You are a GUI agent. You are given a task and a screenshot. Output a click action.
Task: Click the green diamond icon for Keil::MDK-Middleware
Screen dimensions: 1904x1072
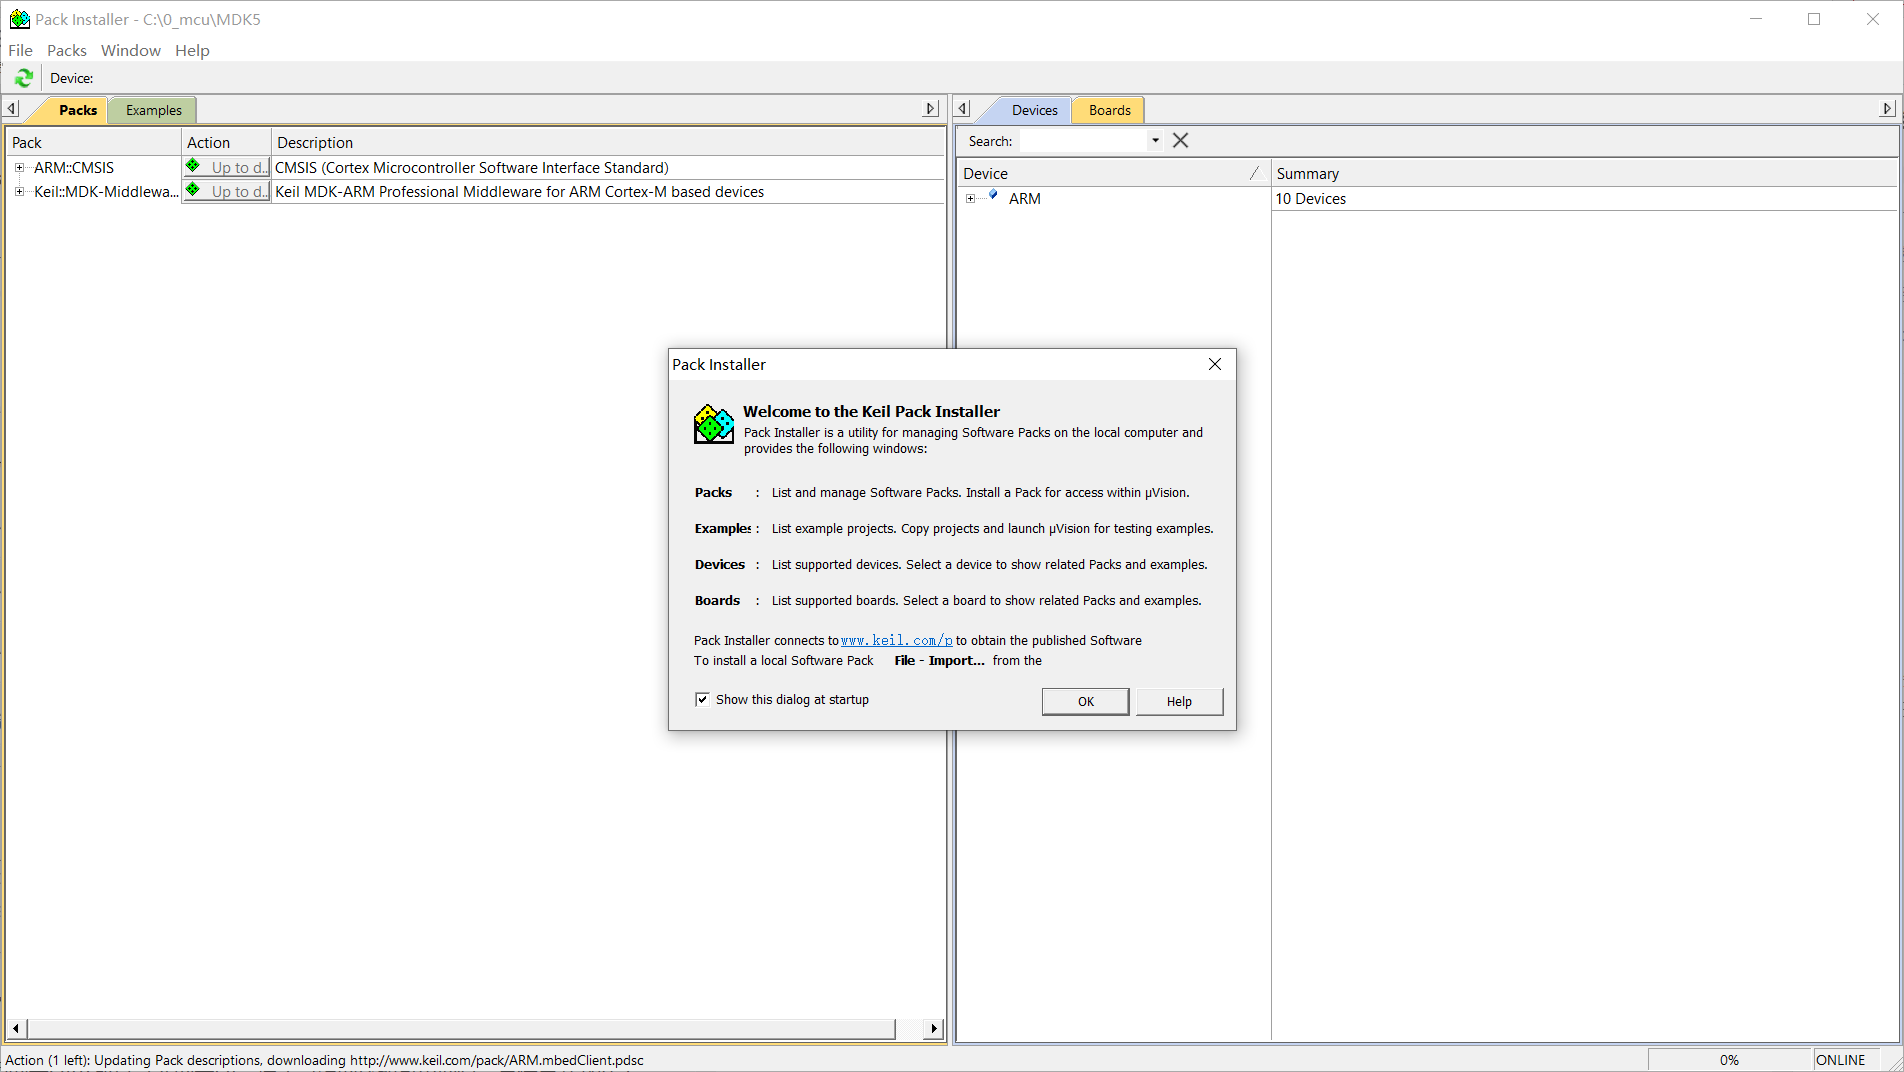pos(193,190)
